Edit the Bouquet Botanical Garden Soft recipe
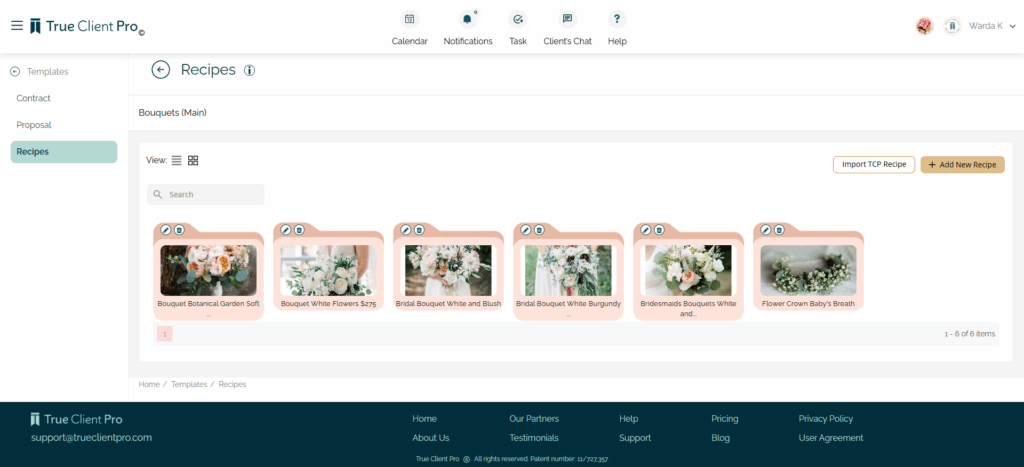Viewport: 1024px width, 467px height. [165, 230]
